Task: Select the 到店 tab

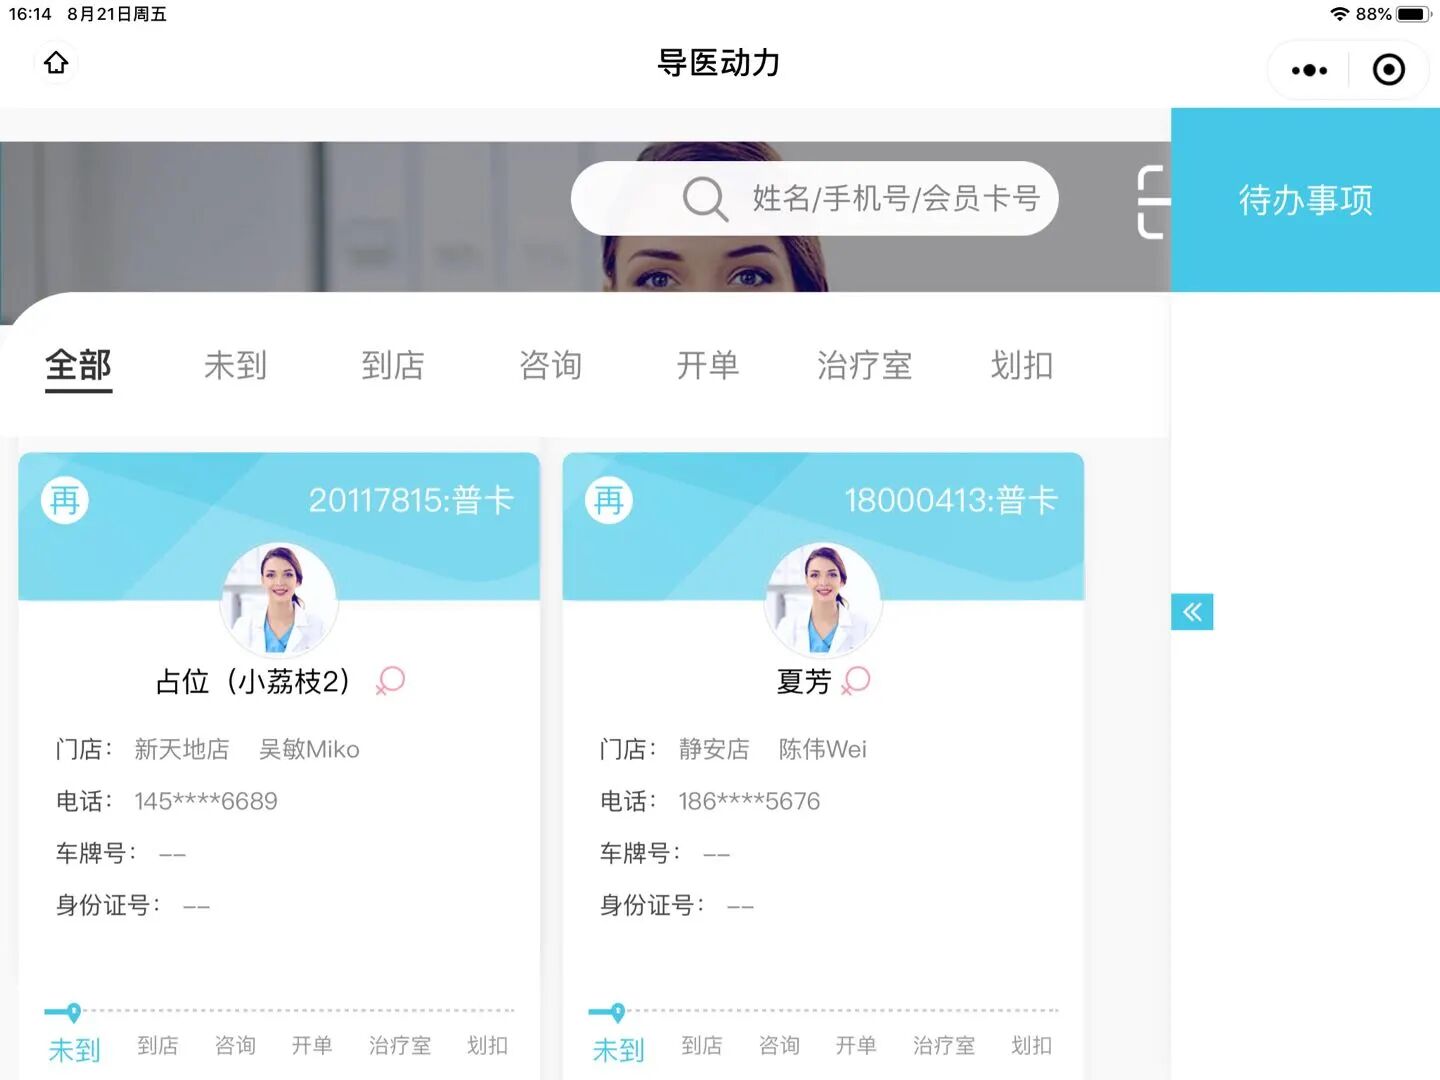Action: pos(393,366)
